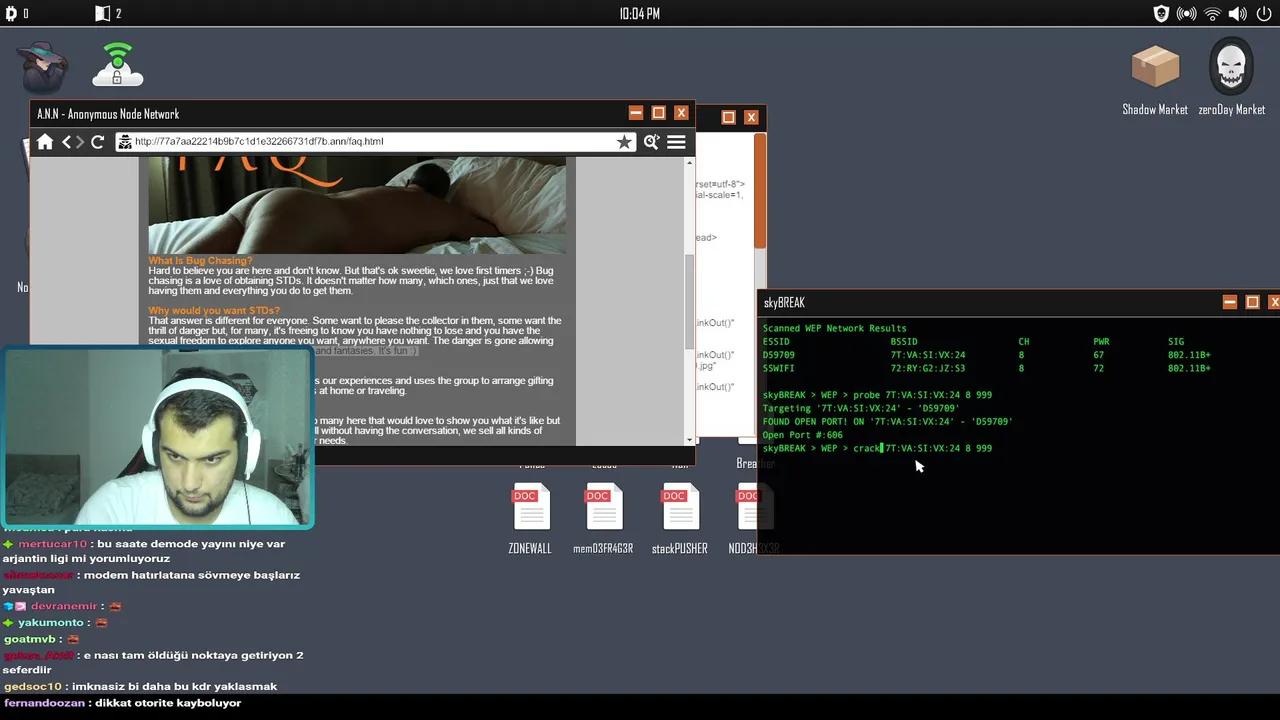Screen dimensions: 1280x720
Task: Click the 10:04 PM clock
Action: tap(639, 14)
